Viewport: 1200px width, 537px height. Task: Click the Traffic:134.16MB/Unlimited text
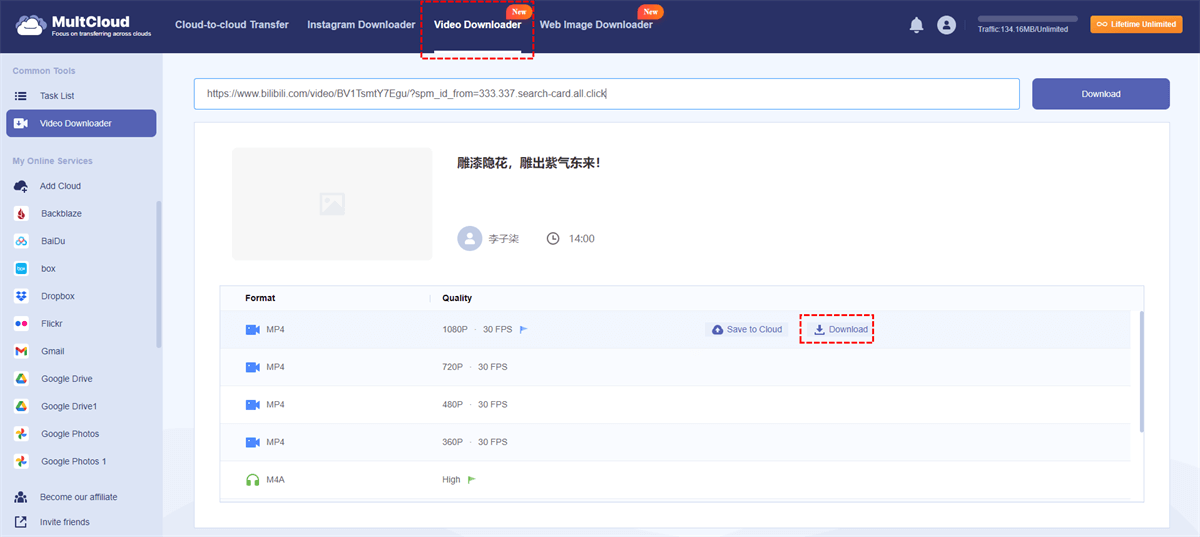coord(1022,30)
